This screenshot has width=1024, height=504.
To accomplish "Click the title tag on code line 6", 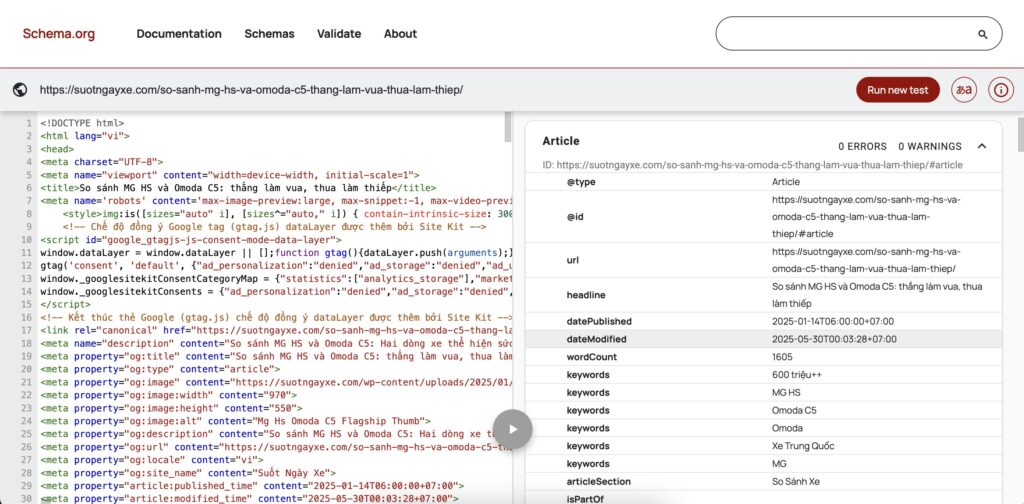I will 238,187.
